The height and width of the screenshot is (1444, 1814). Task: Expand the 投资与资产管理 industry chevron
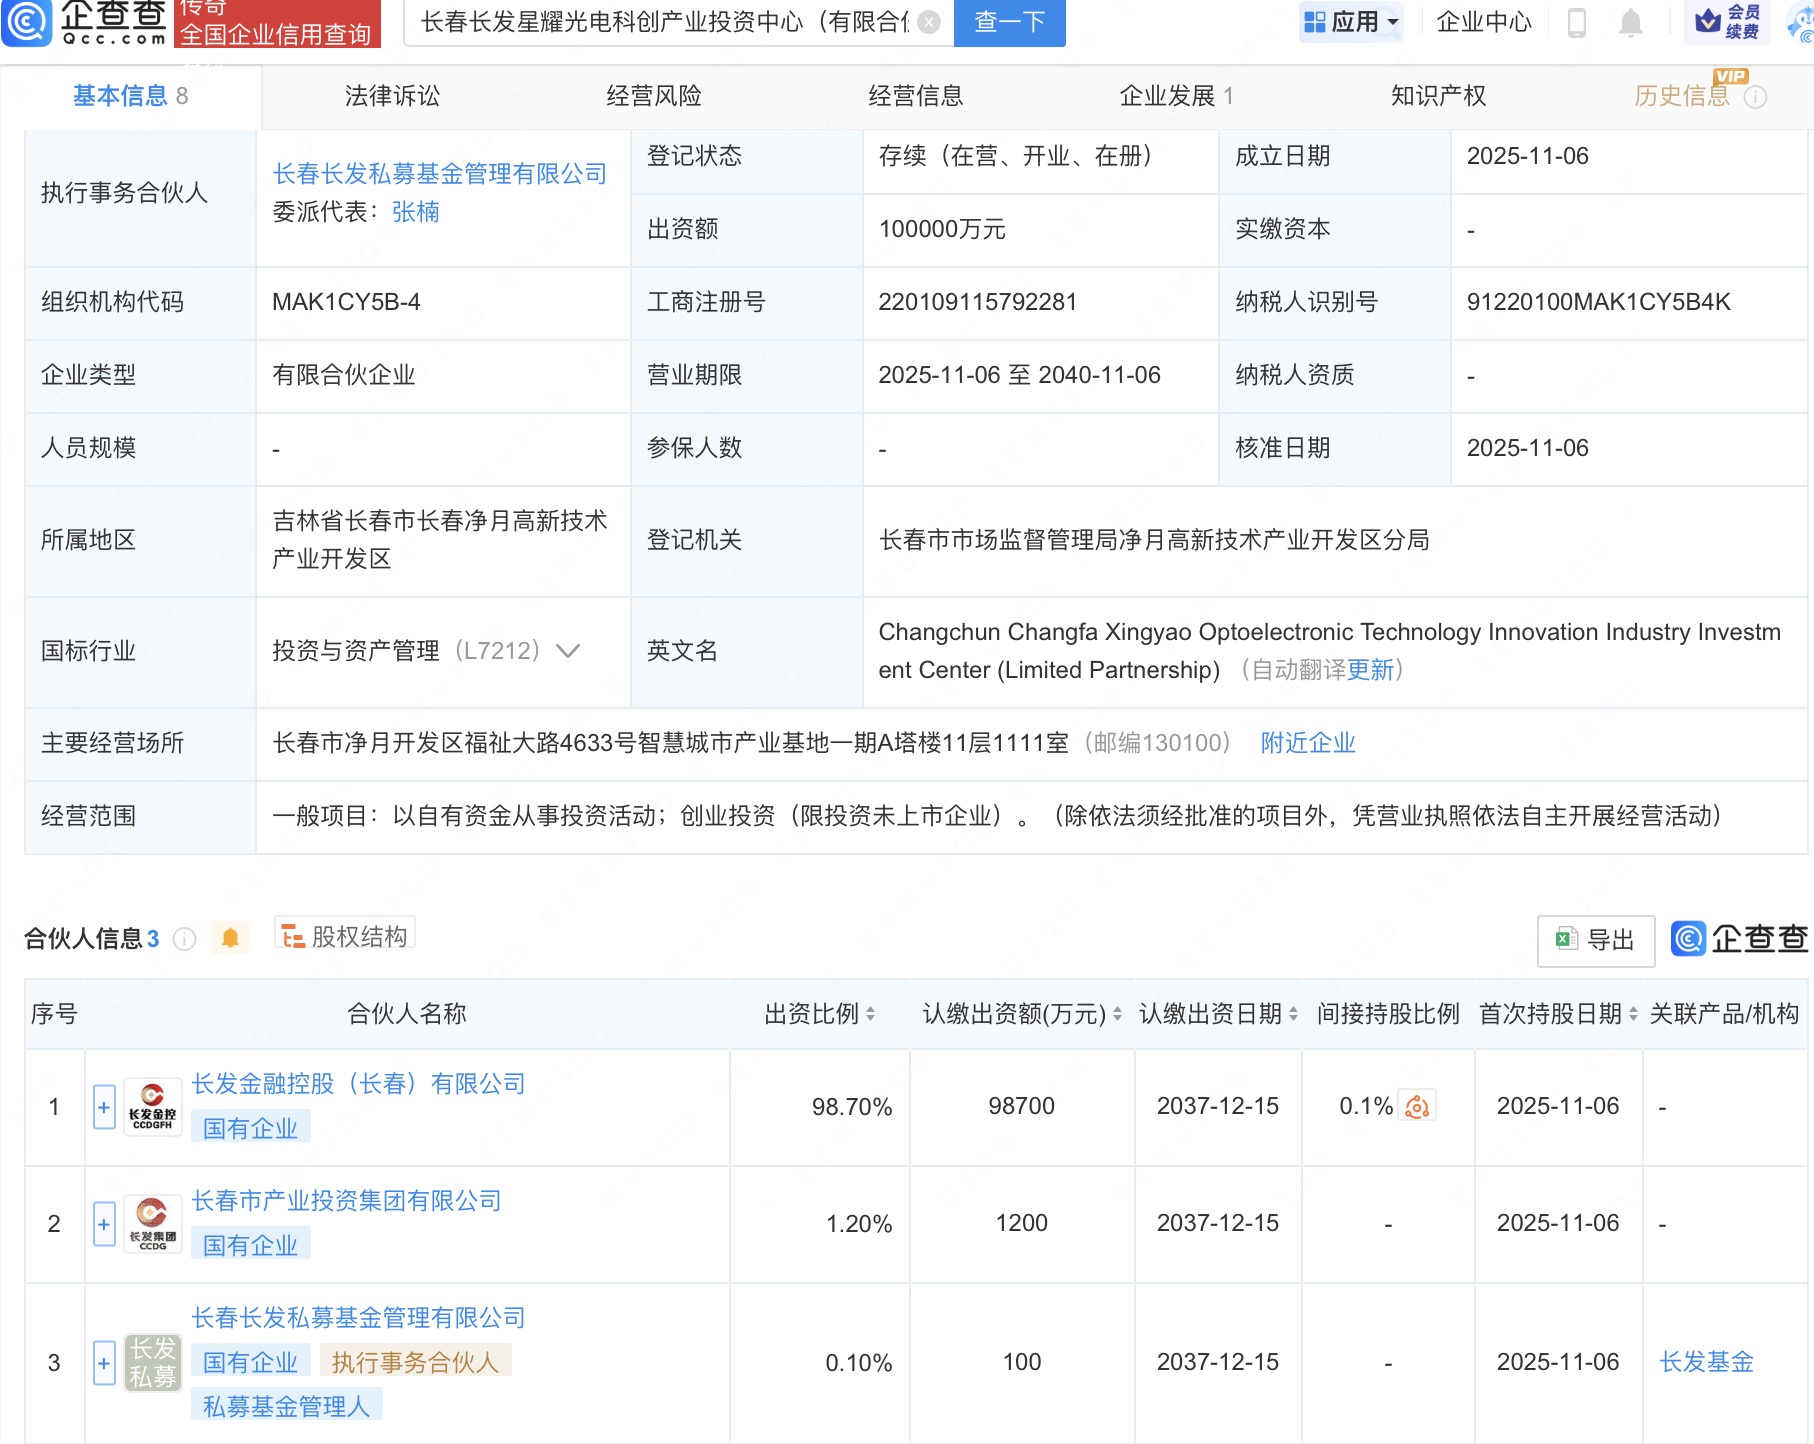click(568, 651)
